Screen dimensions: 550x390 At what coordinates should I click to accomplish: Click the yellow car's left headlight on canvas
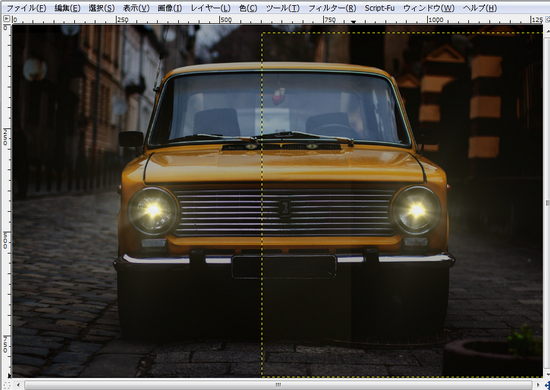[x=153, y=210]
